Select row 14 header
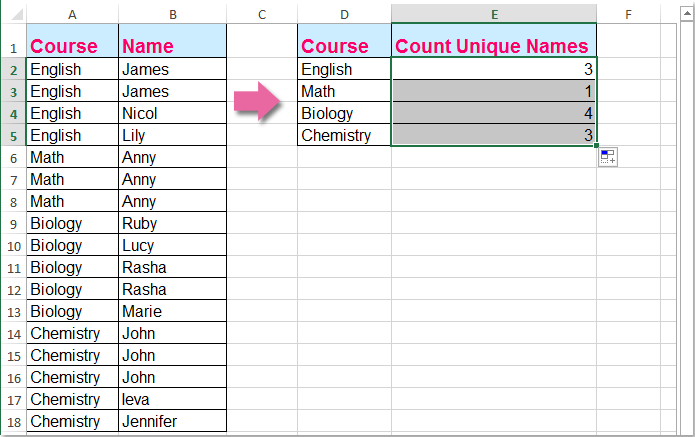 click(13, 333)
